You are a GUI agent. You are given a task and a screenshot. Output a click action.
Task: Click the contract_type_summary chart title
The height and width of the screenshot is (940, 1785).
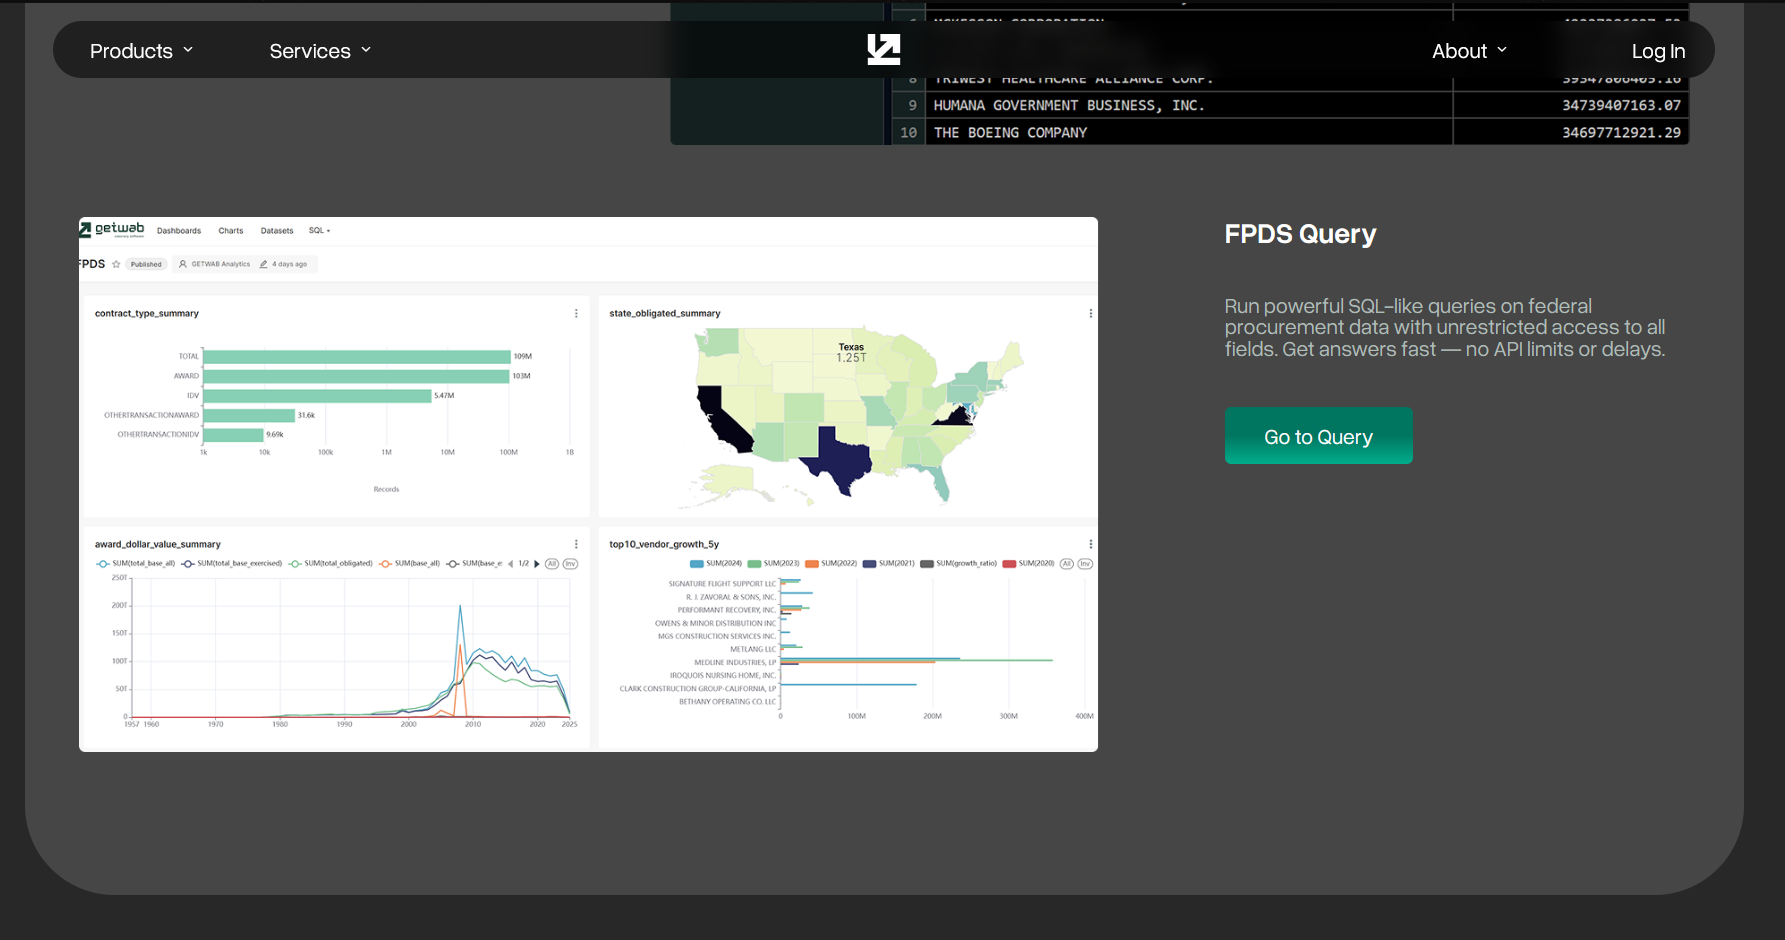pos(147,313)
